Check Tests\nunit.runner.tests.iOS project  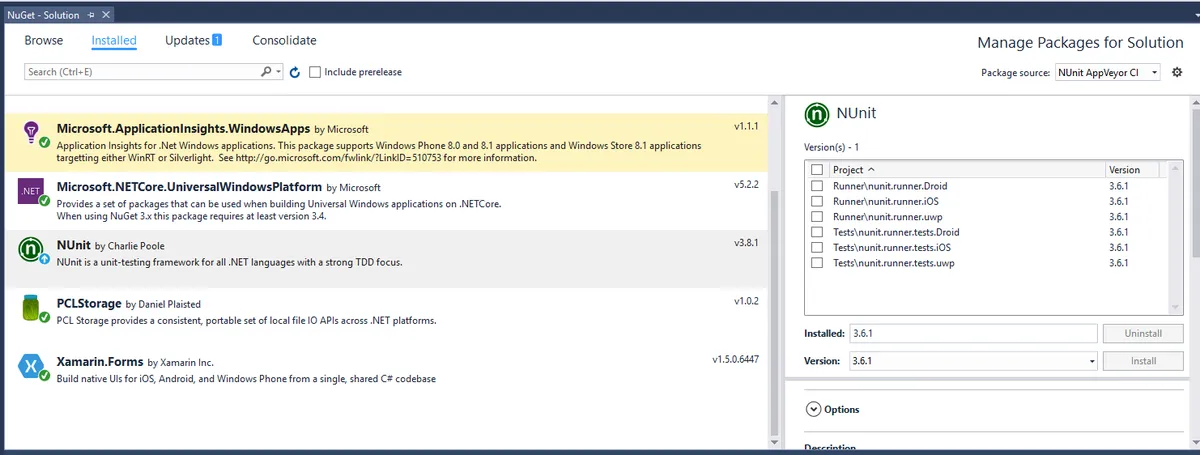pos(817,247)
